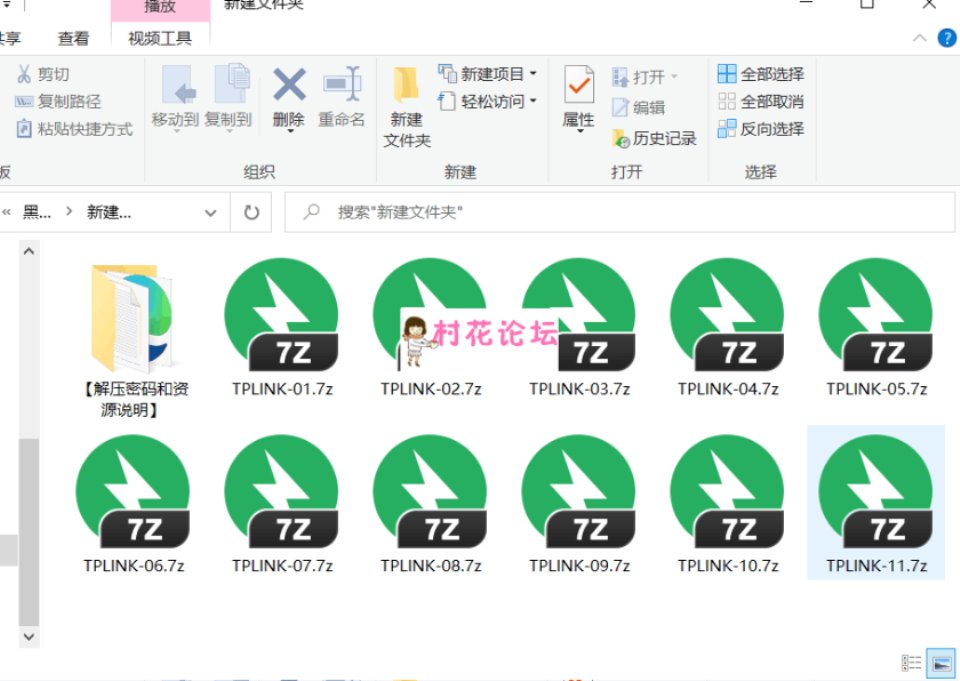Viewport: 960px width, 681px height.
Task: Click the Edit (编辑) button
Action: 639,108
